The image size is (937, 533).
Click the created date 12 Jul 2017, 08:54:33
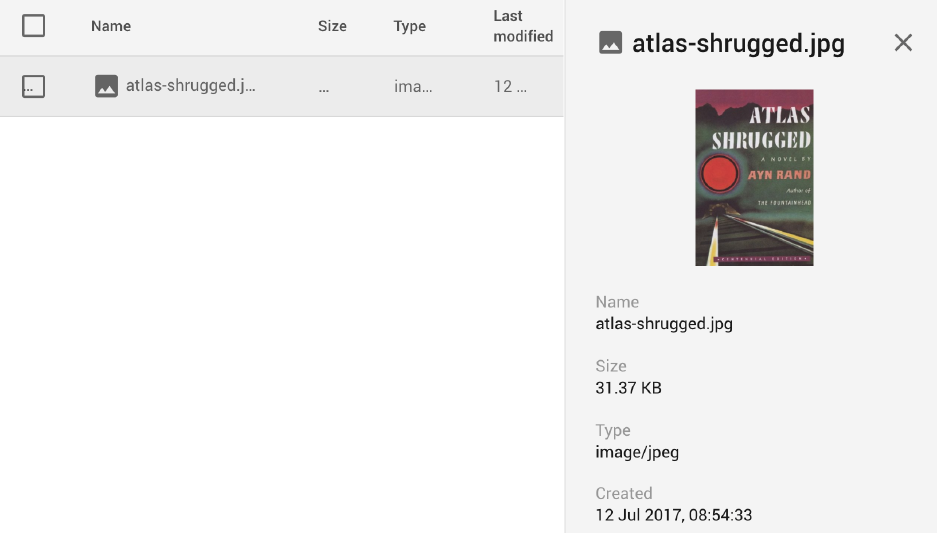(x=673, y=515)
